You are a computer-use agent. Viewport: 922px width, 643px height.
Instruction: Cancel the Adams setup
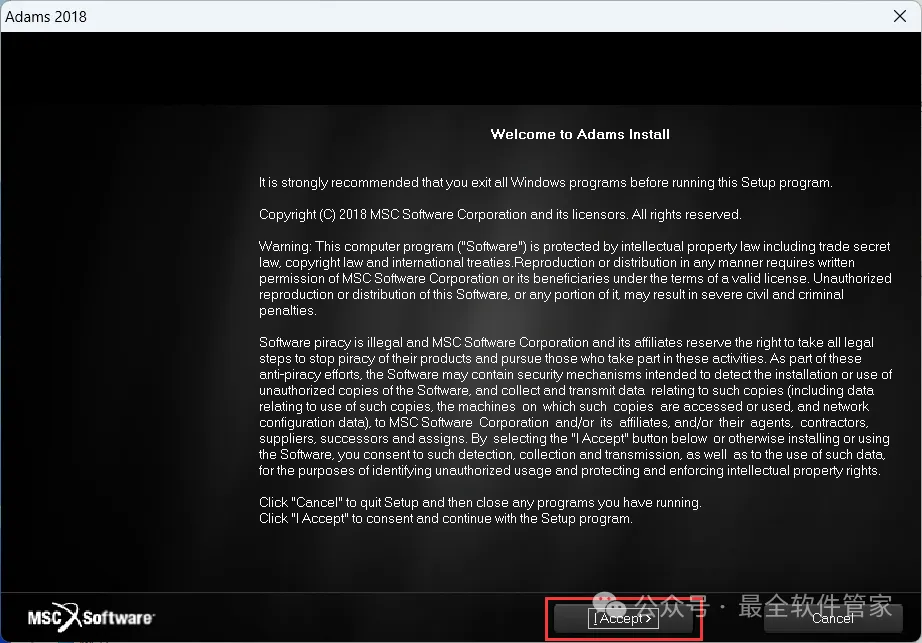pos(833,618)
